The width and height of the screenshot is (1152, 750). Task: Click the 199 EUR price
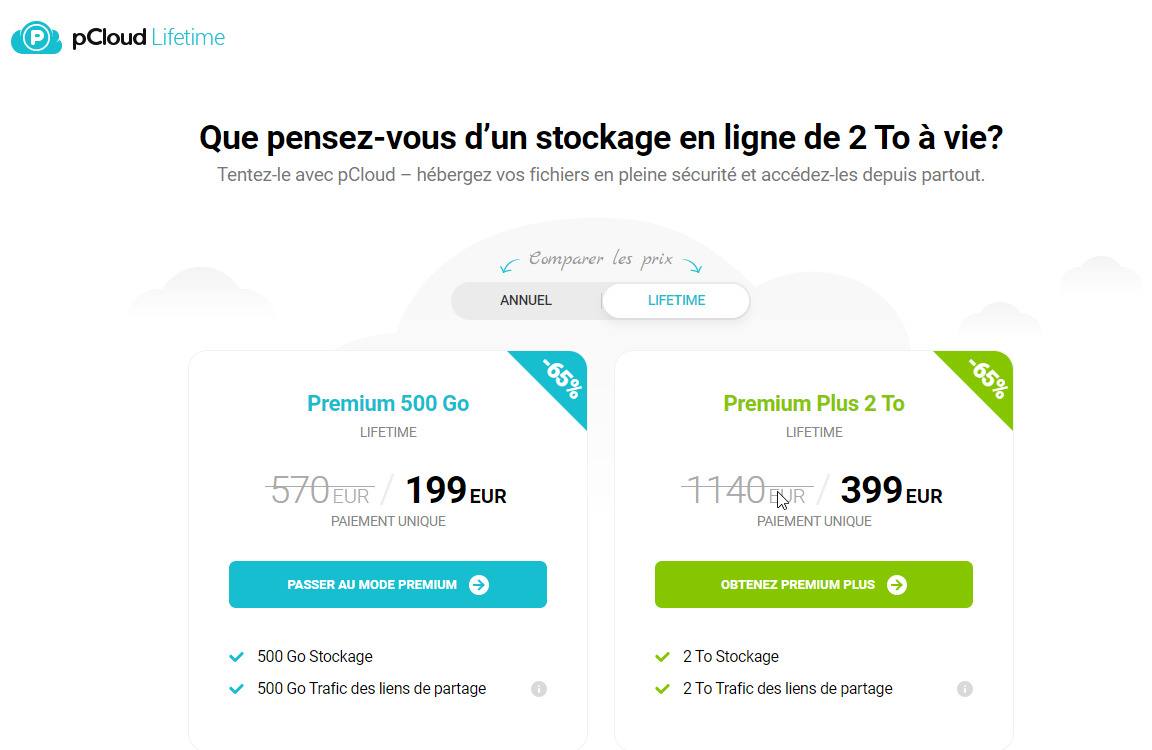(x=455, y=491)
